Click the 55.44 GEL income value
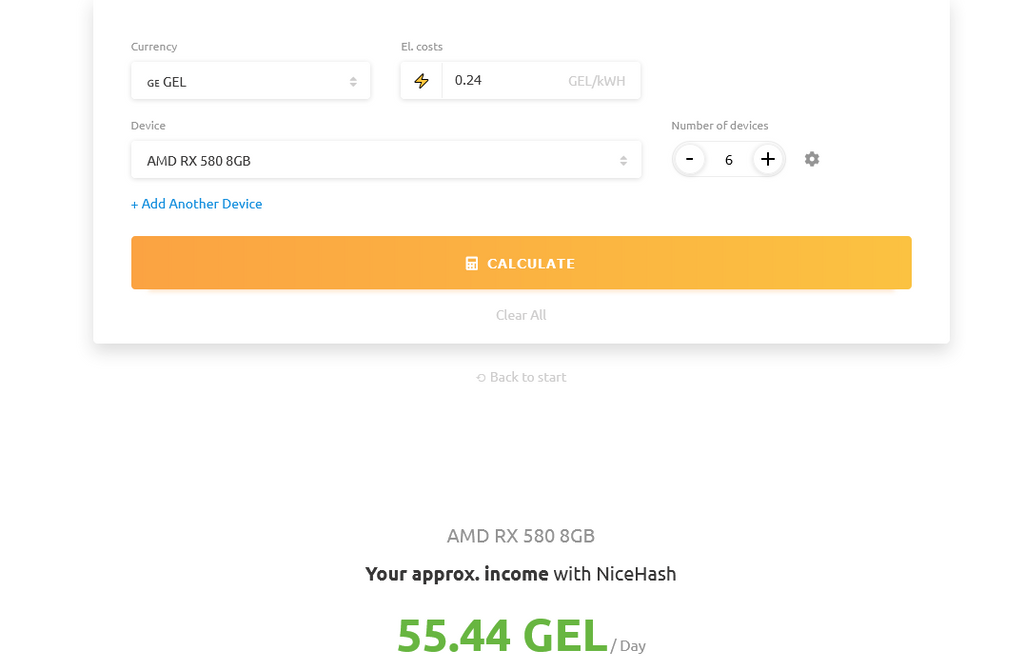 coord(502,635)
